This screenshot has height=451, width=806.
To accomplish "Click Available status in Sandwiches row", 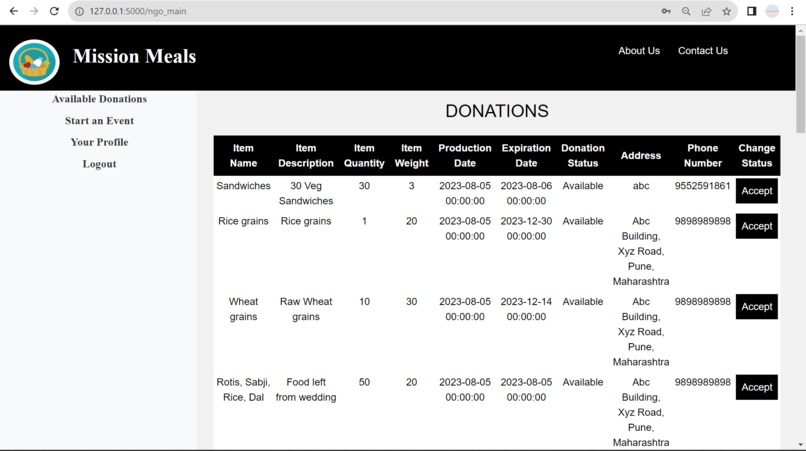I will (583, 186).
